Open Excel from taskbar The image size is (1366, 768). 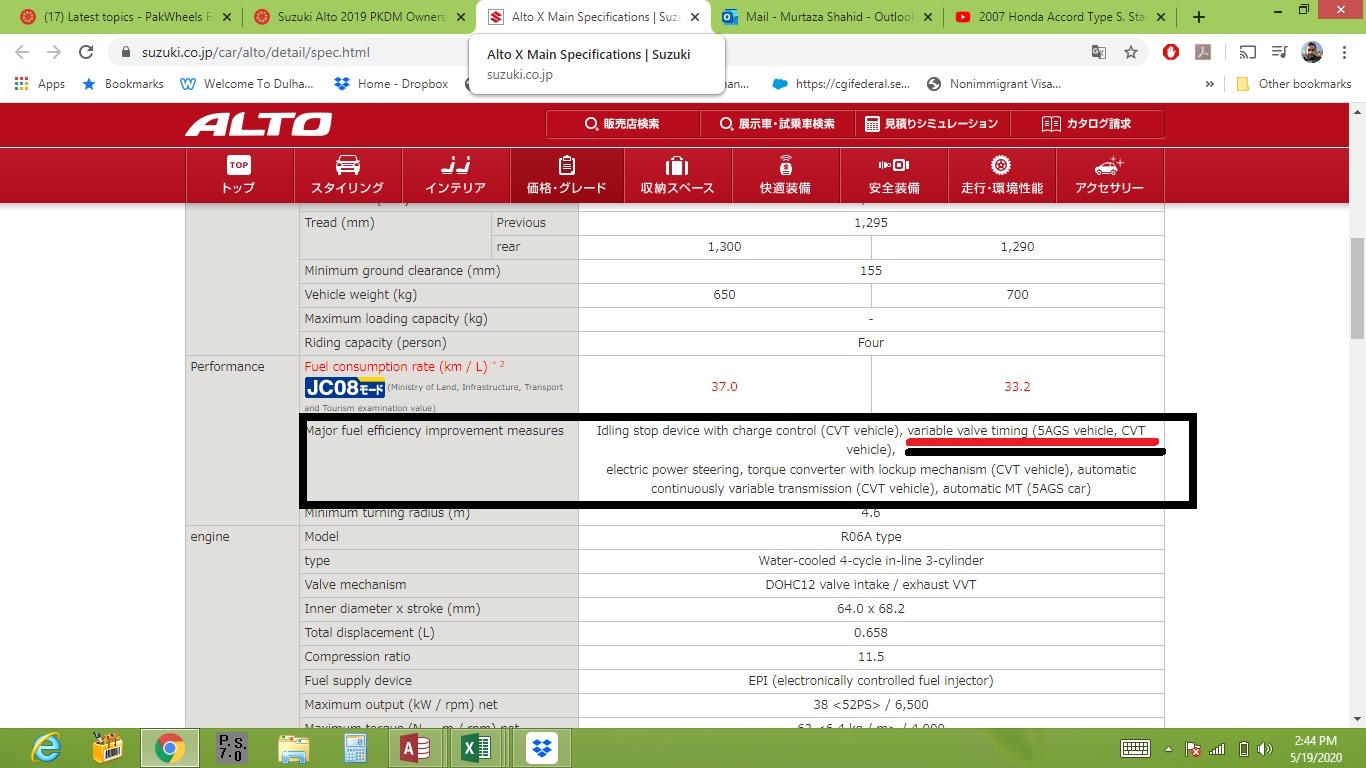pyautogui.click(x=477, y=748)
